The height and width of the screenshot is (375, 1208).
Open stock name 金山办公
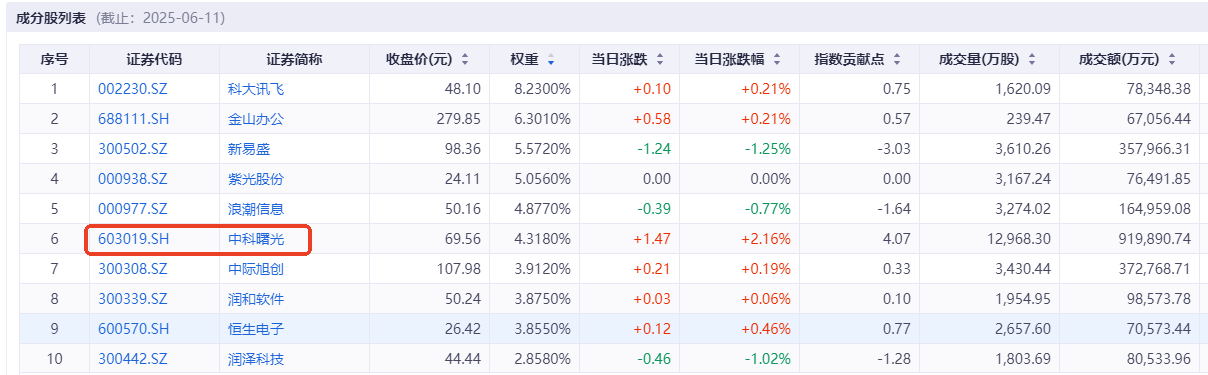tap(256, 119)
